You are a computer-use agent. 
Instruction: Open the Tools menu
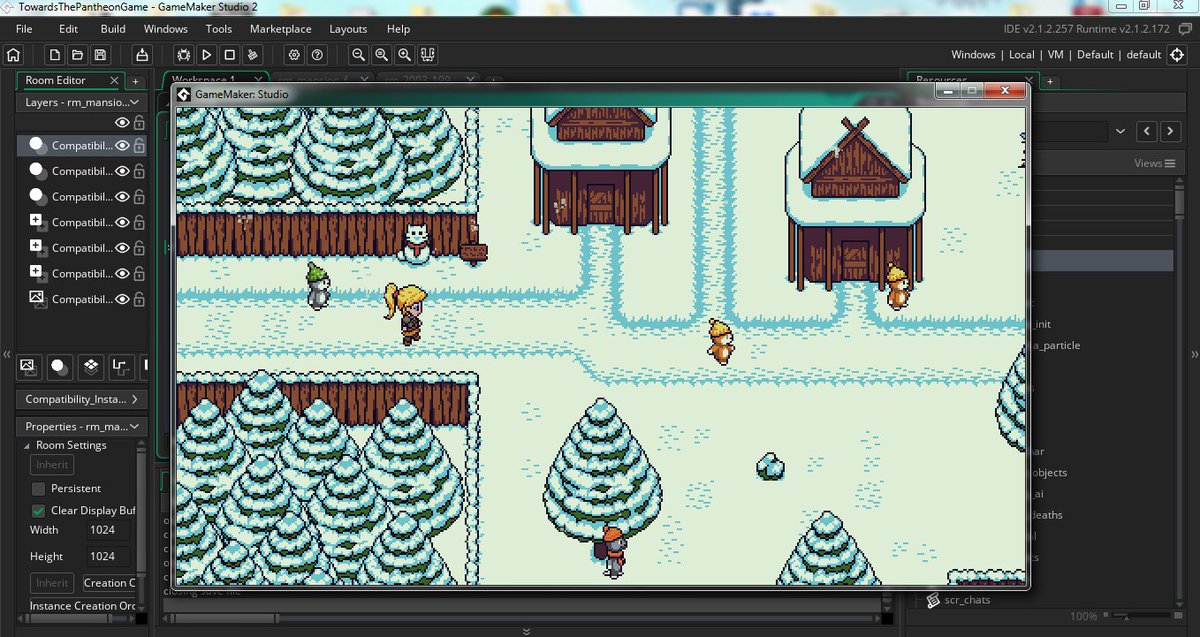tap(219, 29)
